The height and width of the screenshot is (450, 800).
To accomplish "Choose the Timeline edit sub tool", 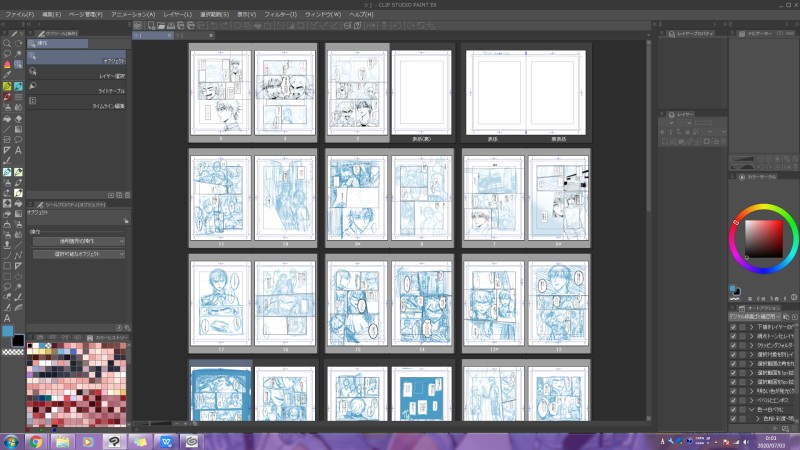I will pyautogui.click(x=77, y=102).
